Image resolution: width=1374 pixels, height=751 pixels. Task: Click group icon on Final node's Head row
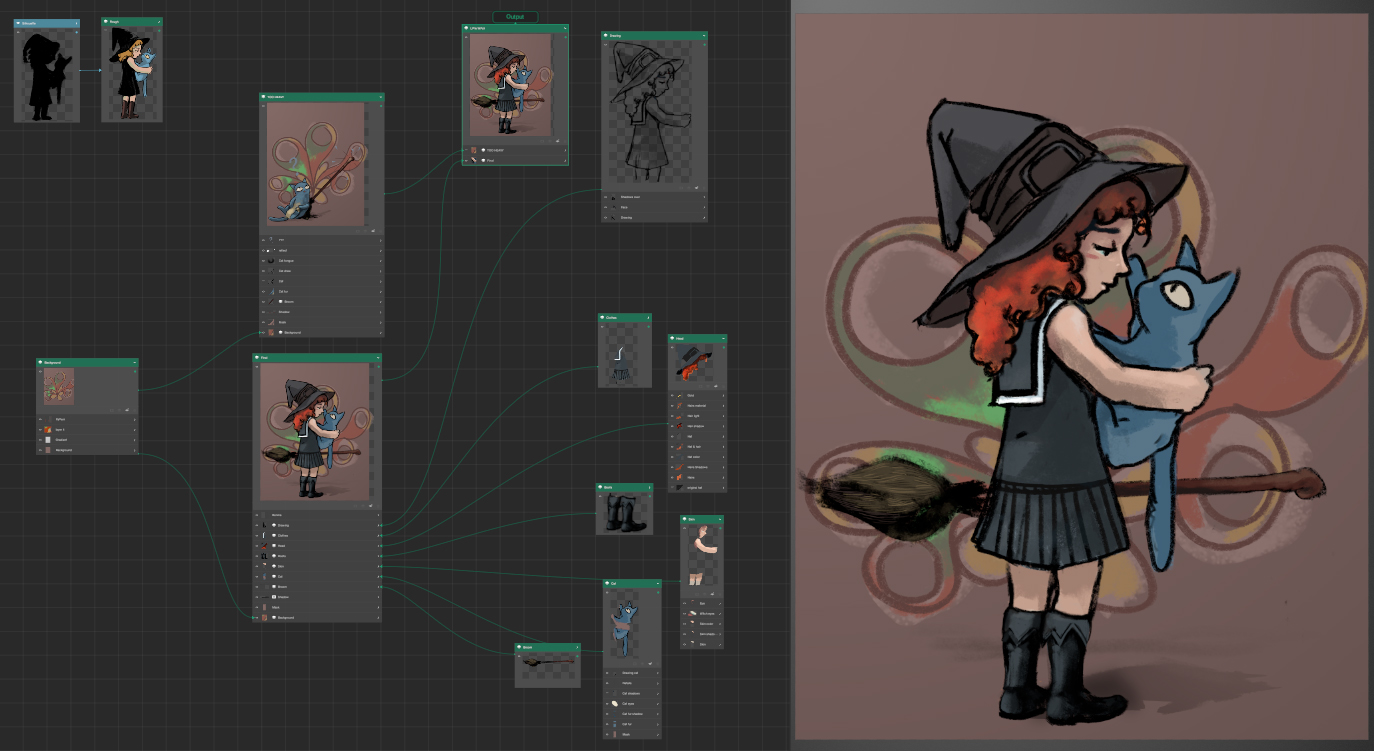[x=274, y=545]
